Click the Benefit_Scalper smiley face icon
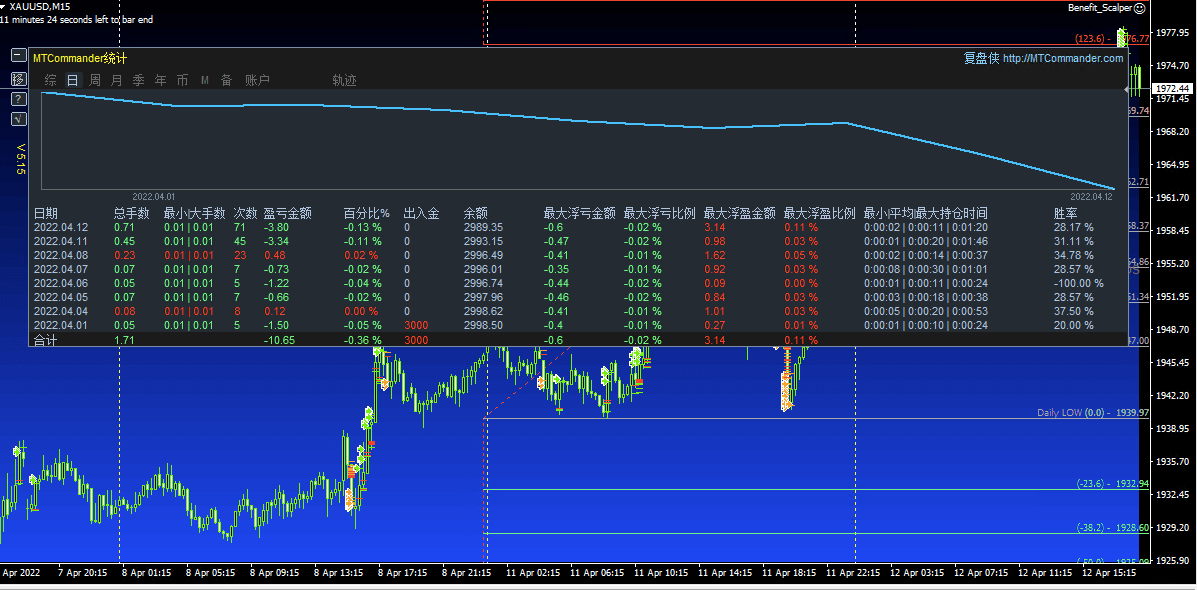This screenshot has width=1197, height=590. (x=1140, y=8)
